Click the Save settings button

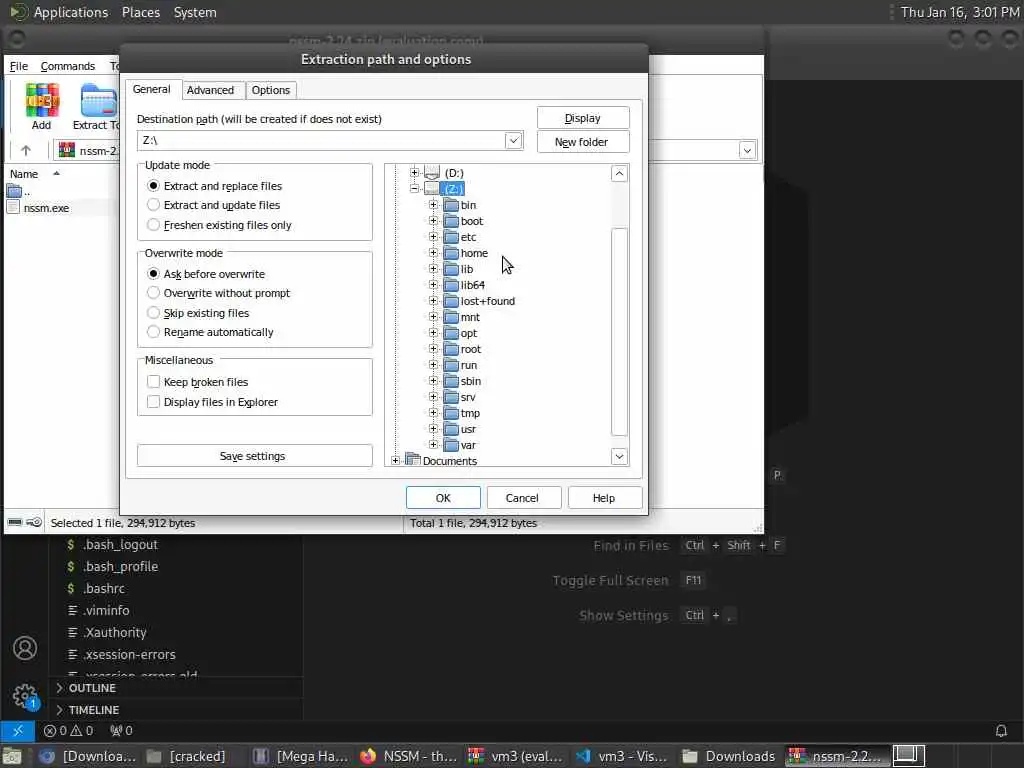(254, 456)
